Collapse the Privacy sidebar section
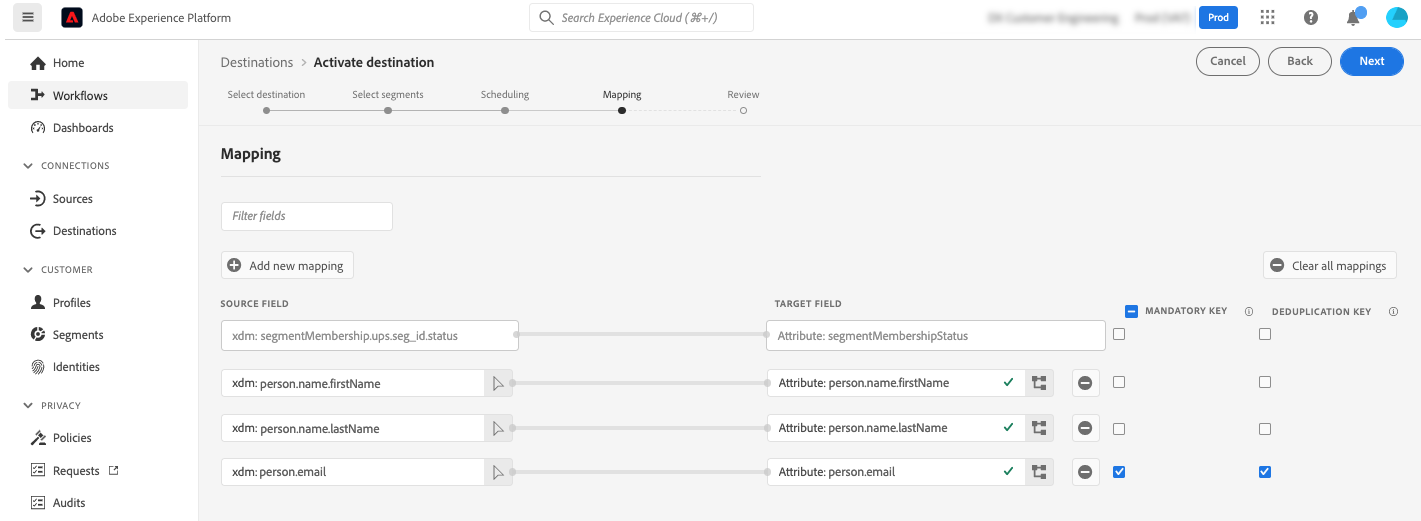This screenshot has height=521, width=1421. 28,406
